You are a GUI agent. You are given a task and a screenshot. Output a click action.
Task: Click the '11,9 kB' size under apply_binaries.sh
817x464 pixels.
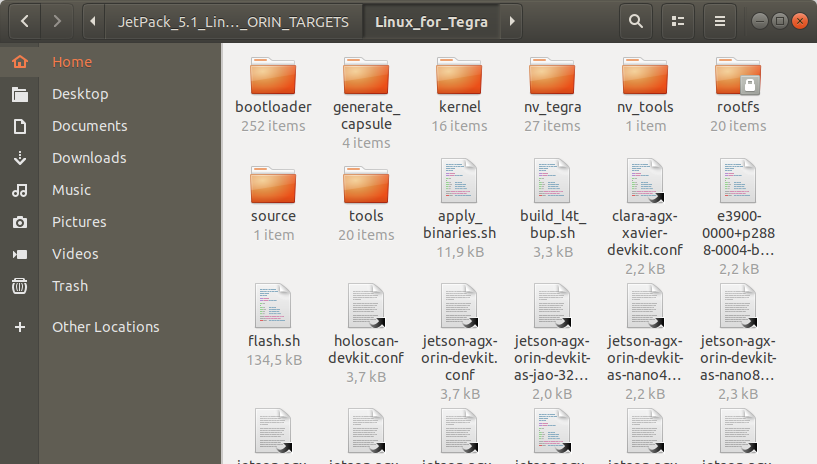pos(460,252)
